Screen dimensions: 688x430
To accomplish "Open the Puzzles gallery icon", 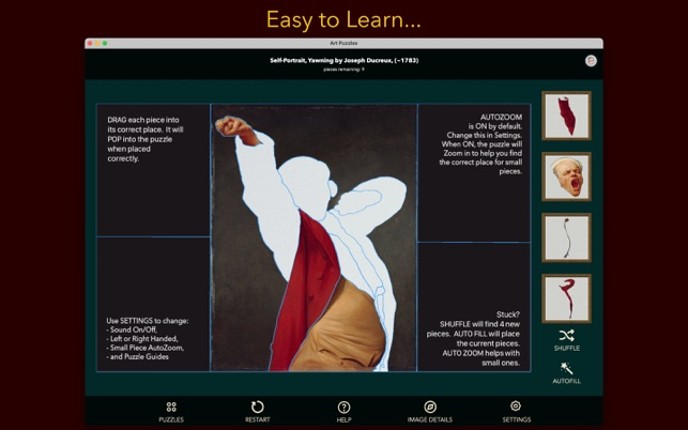I will 172,410.
